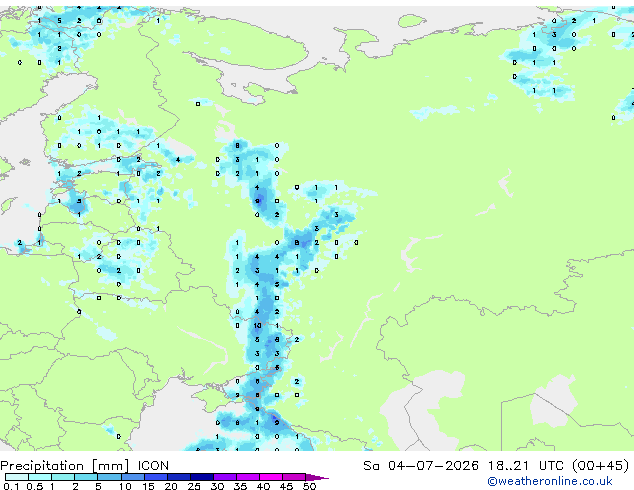Click the 0.5–1 mm legend color swatch
The width and height of the screenshot is (634, 490).
click(40, 477)
